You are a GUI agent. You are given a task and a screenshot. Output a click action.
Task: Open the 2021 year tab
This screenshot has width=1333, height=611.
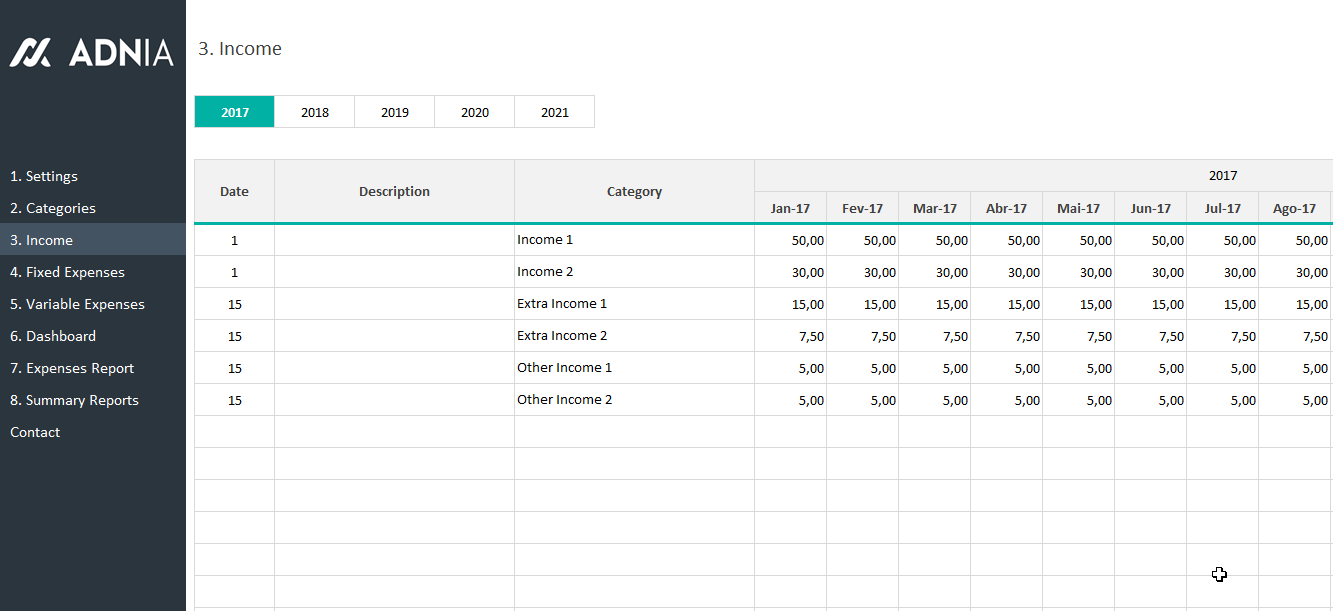(x=554, y=112)
